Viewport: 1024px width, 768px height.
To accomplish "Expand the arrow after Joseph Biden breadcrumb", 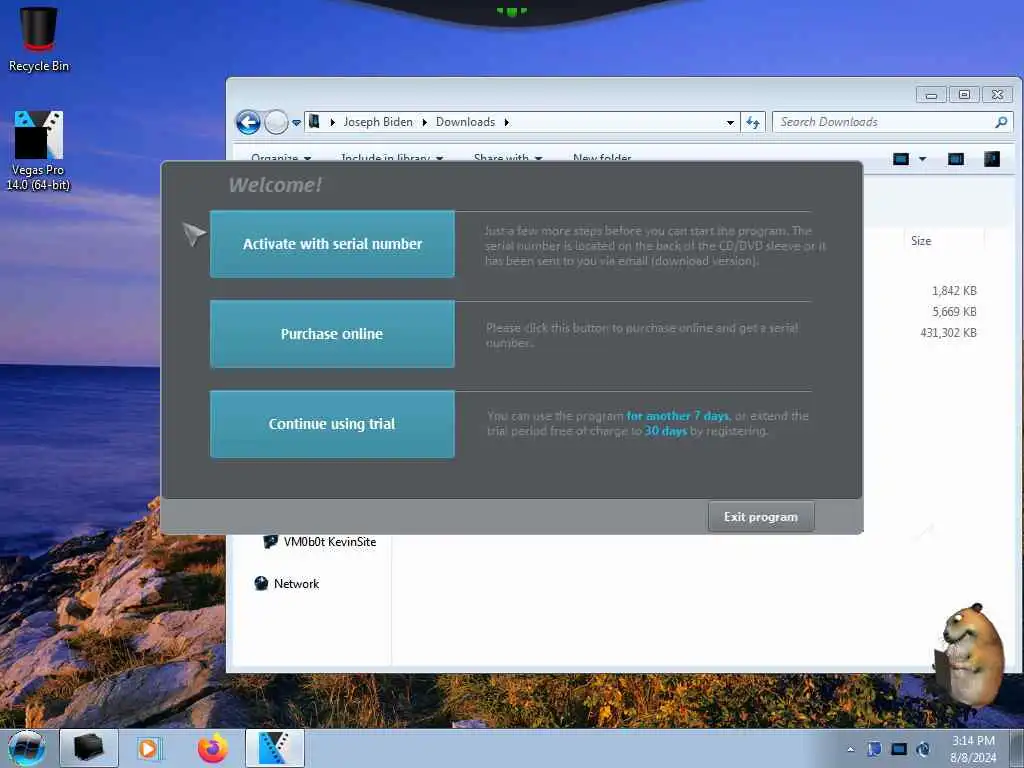I will tap(424, 122).
